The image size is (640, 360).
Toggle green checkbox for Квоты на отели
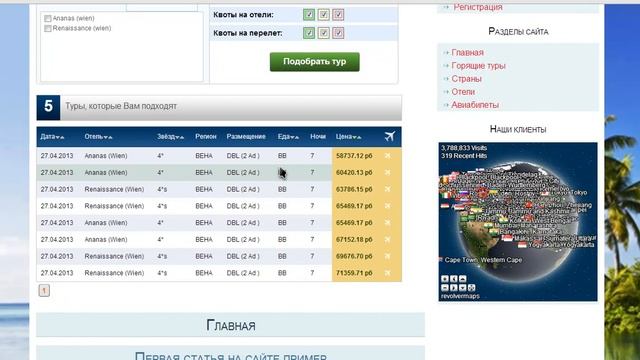click(x=309, y=15)
